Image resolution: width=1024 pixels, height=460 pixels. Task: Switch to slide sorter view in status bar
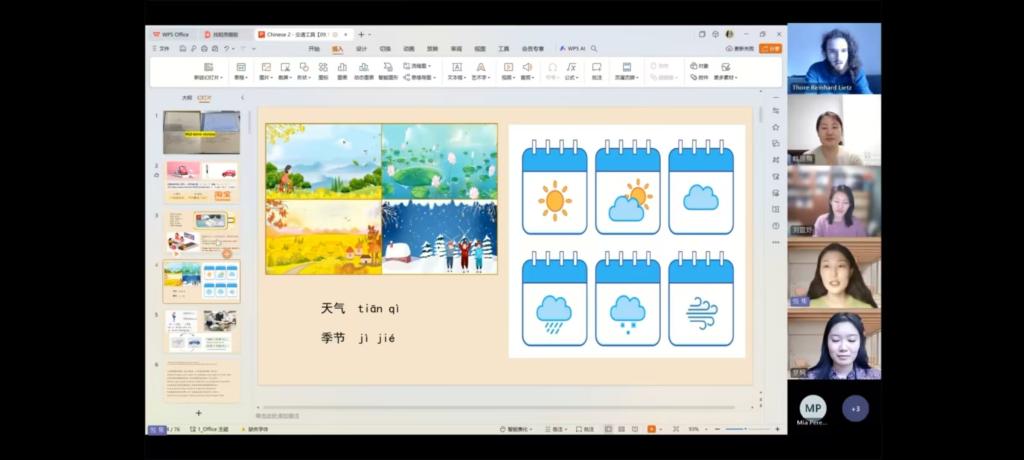621,429
